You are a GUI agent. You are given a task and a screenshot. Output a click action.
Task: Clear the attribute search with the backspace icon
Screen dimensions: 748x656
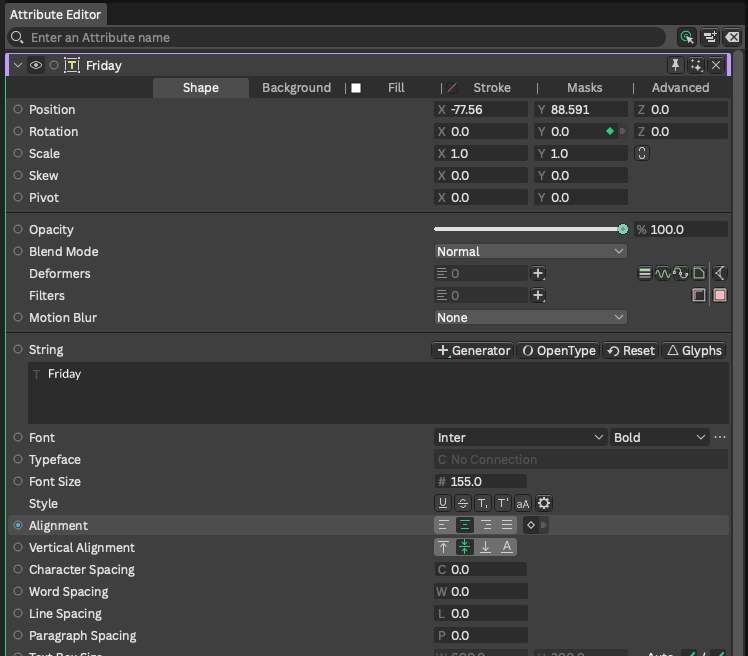732,37
